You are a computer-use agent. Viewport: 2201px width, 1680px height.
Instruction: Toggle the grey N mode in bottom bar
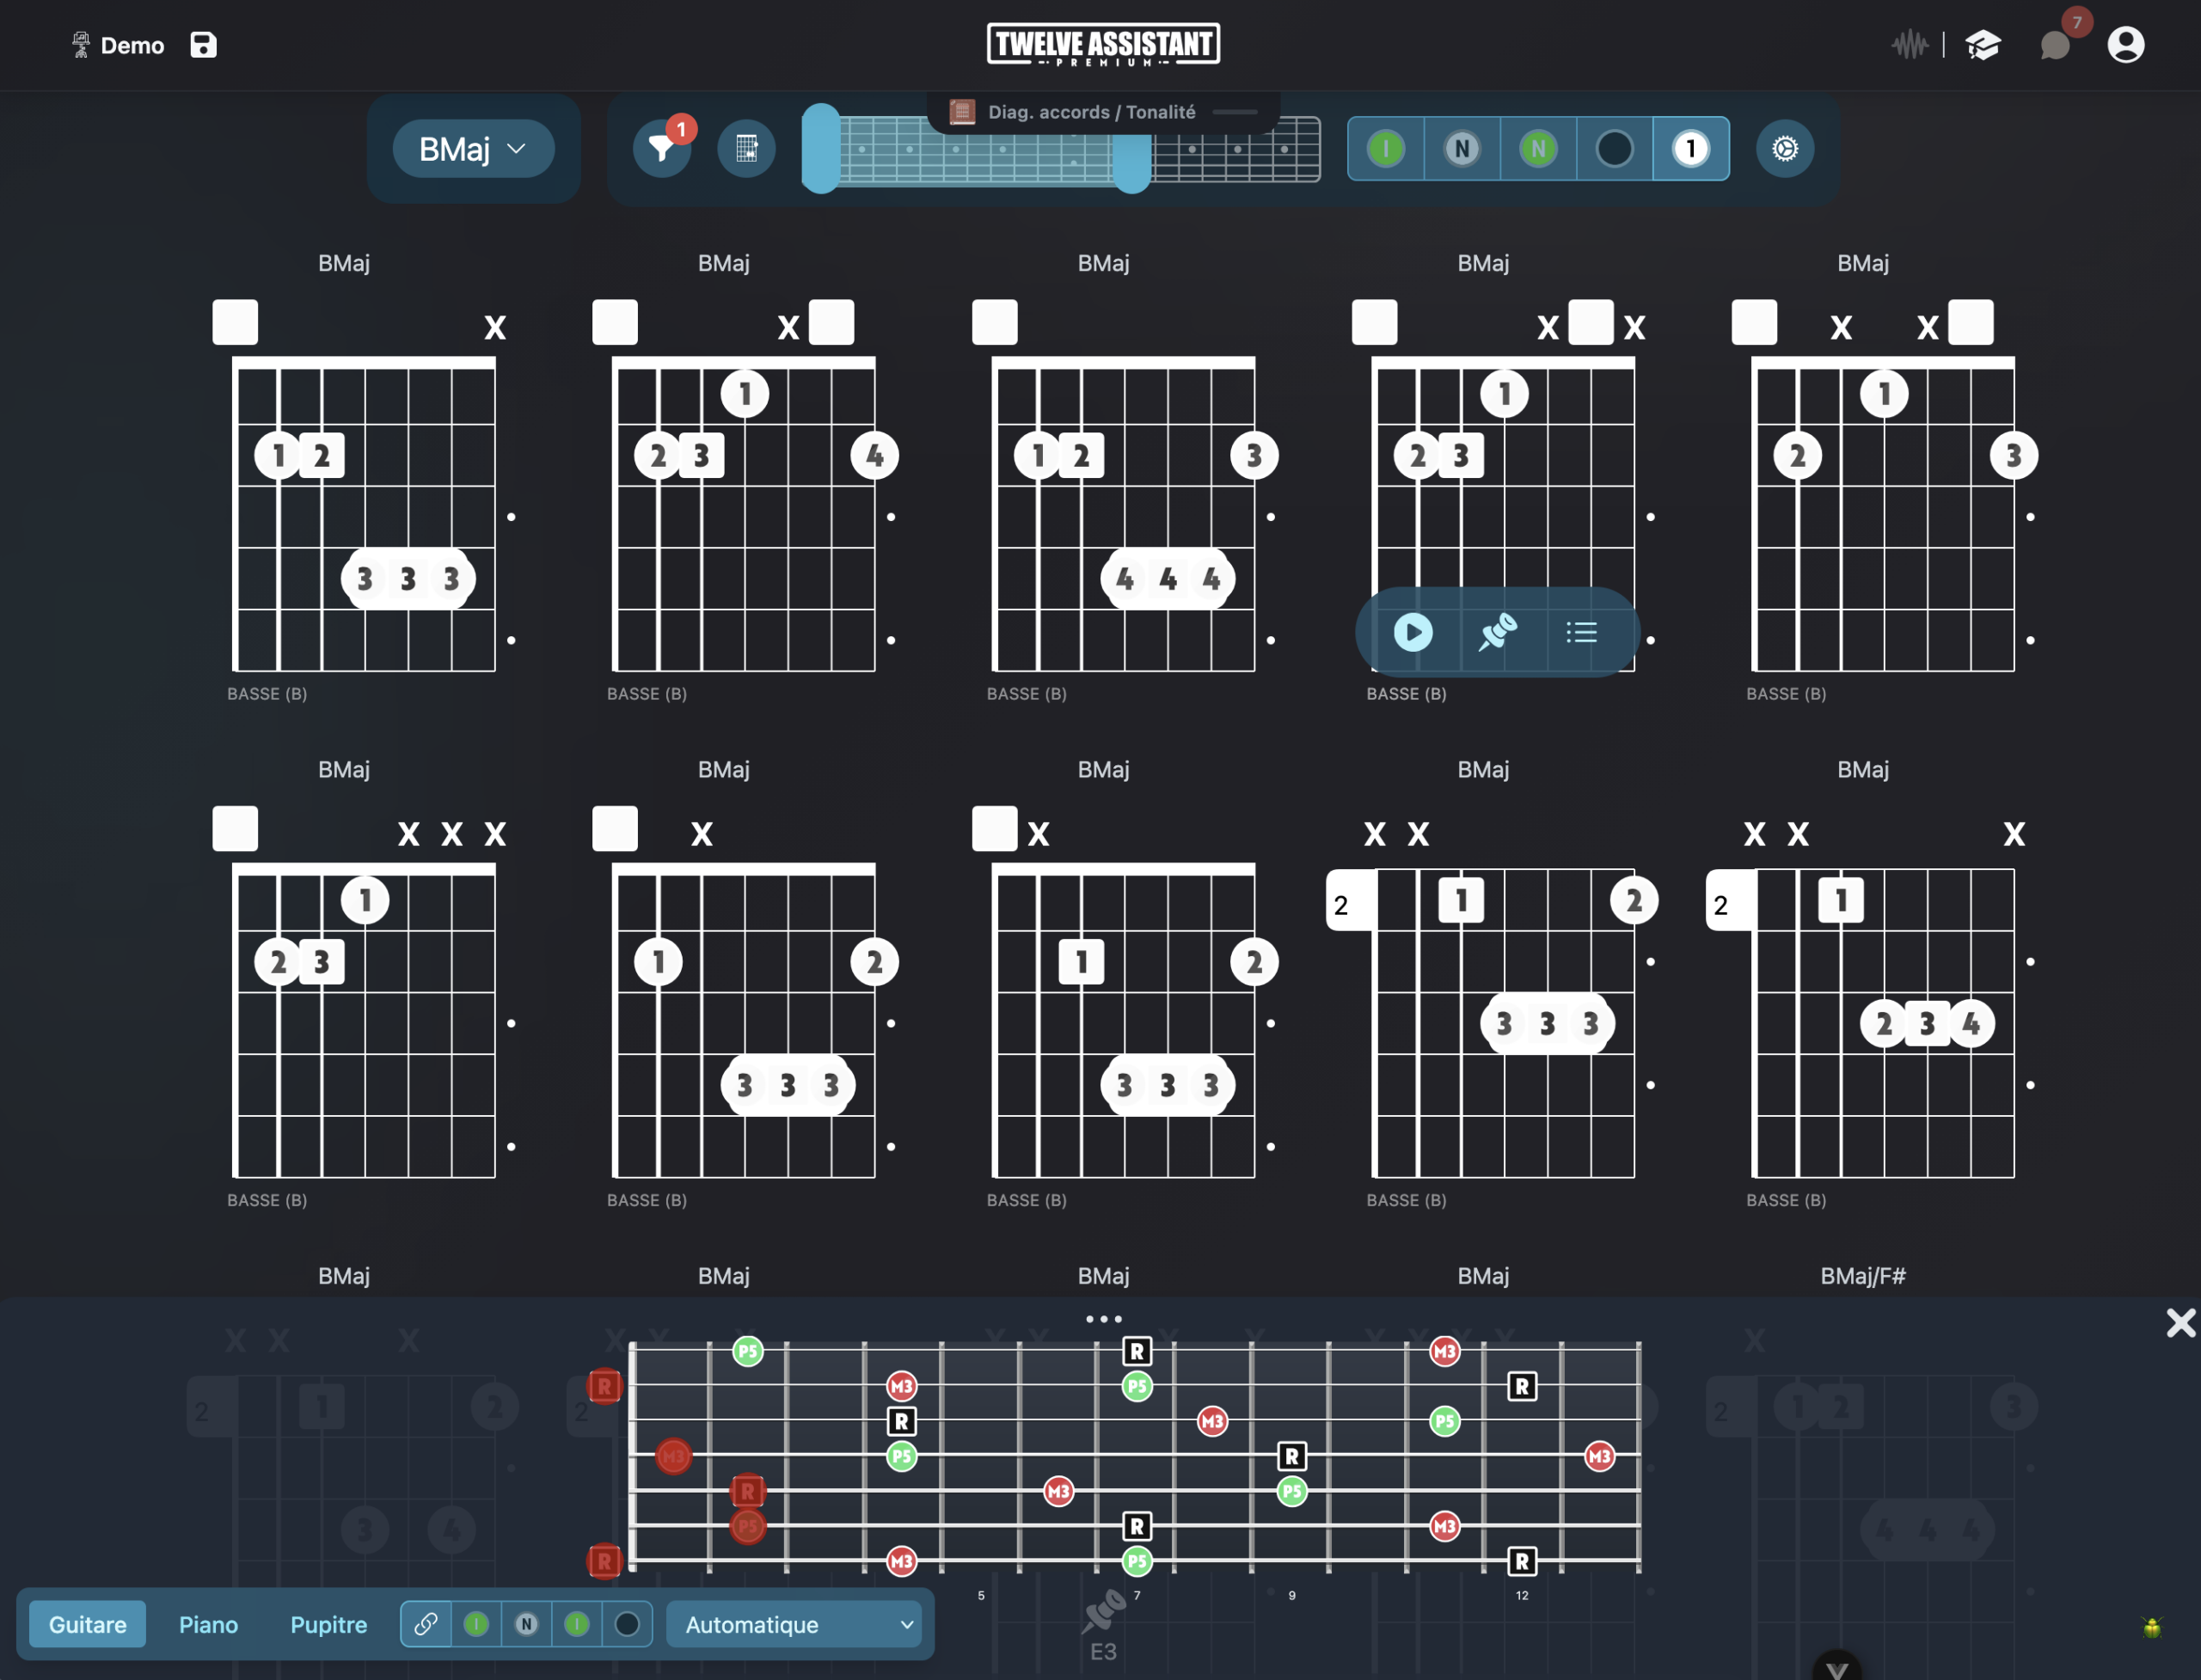pyautogui.click(x=526, y=1624)
